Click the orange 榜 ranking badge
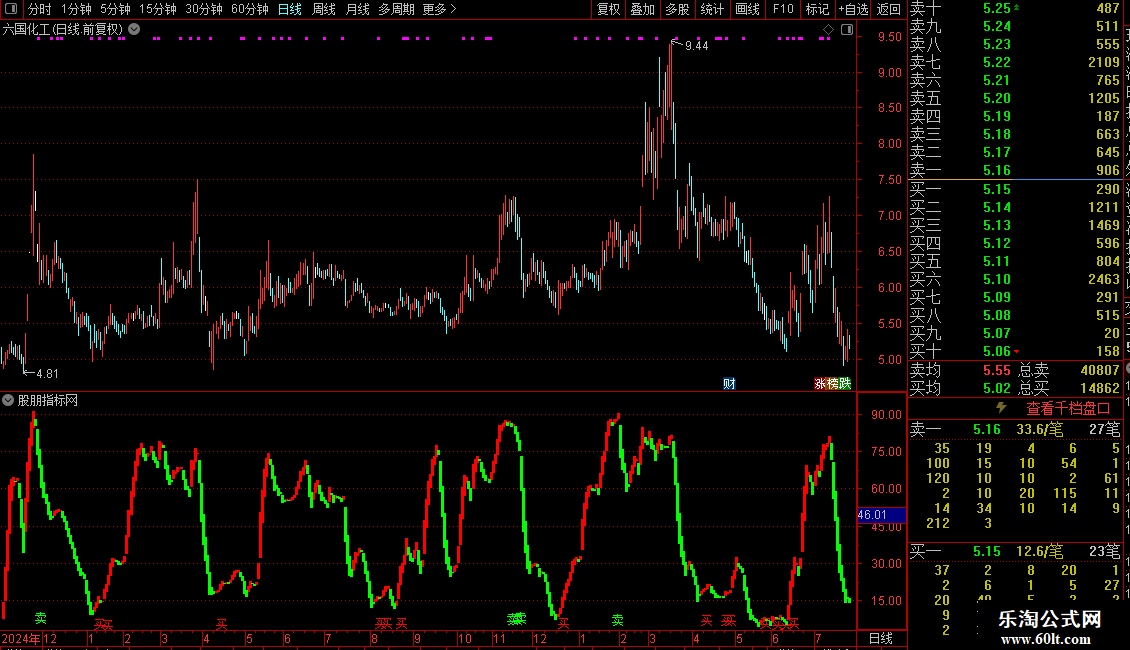 coord(832,383)
